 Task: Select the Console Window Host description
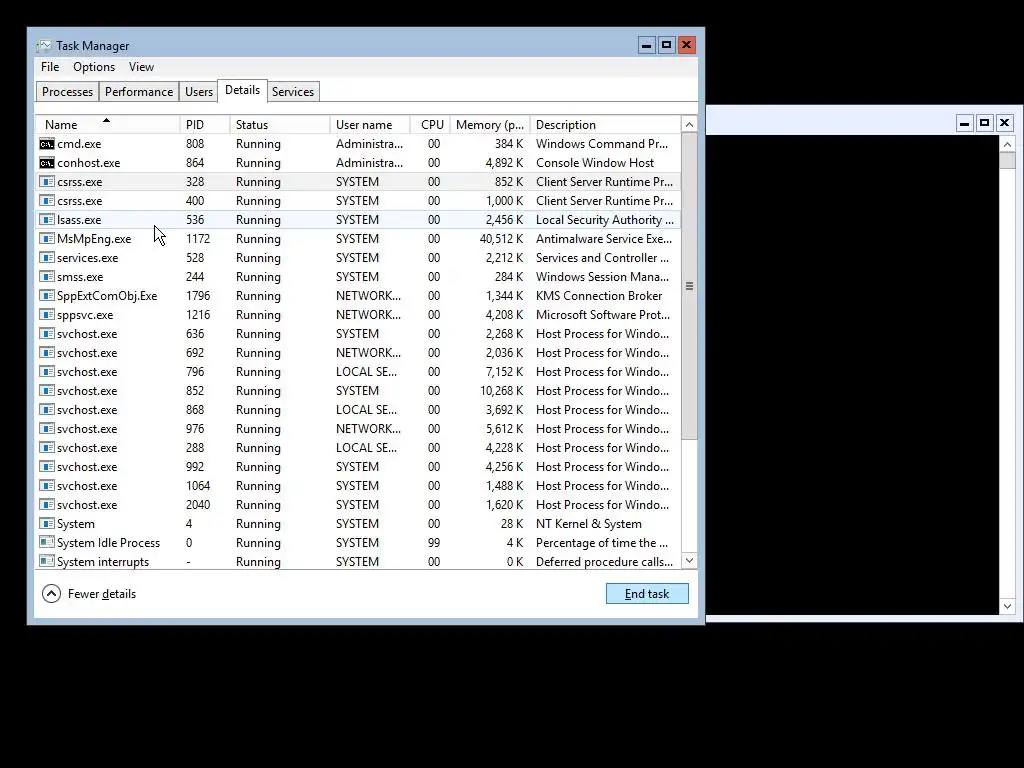tap(595, 163)
